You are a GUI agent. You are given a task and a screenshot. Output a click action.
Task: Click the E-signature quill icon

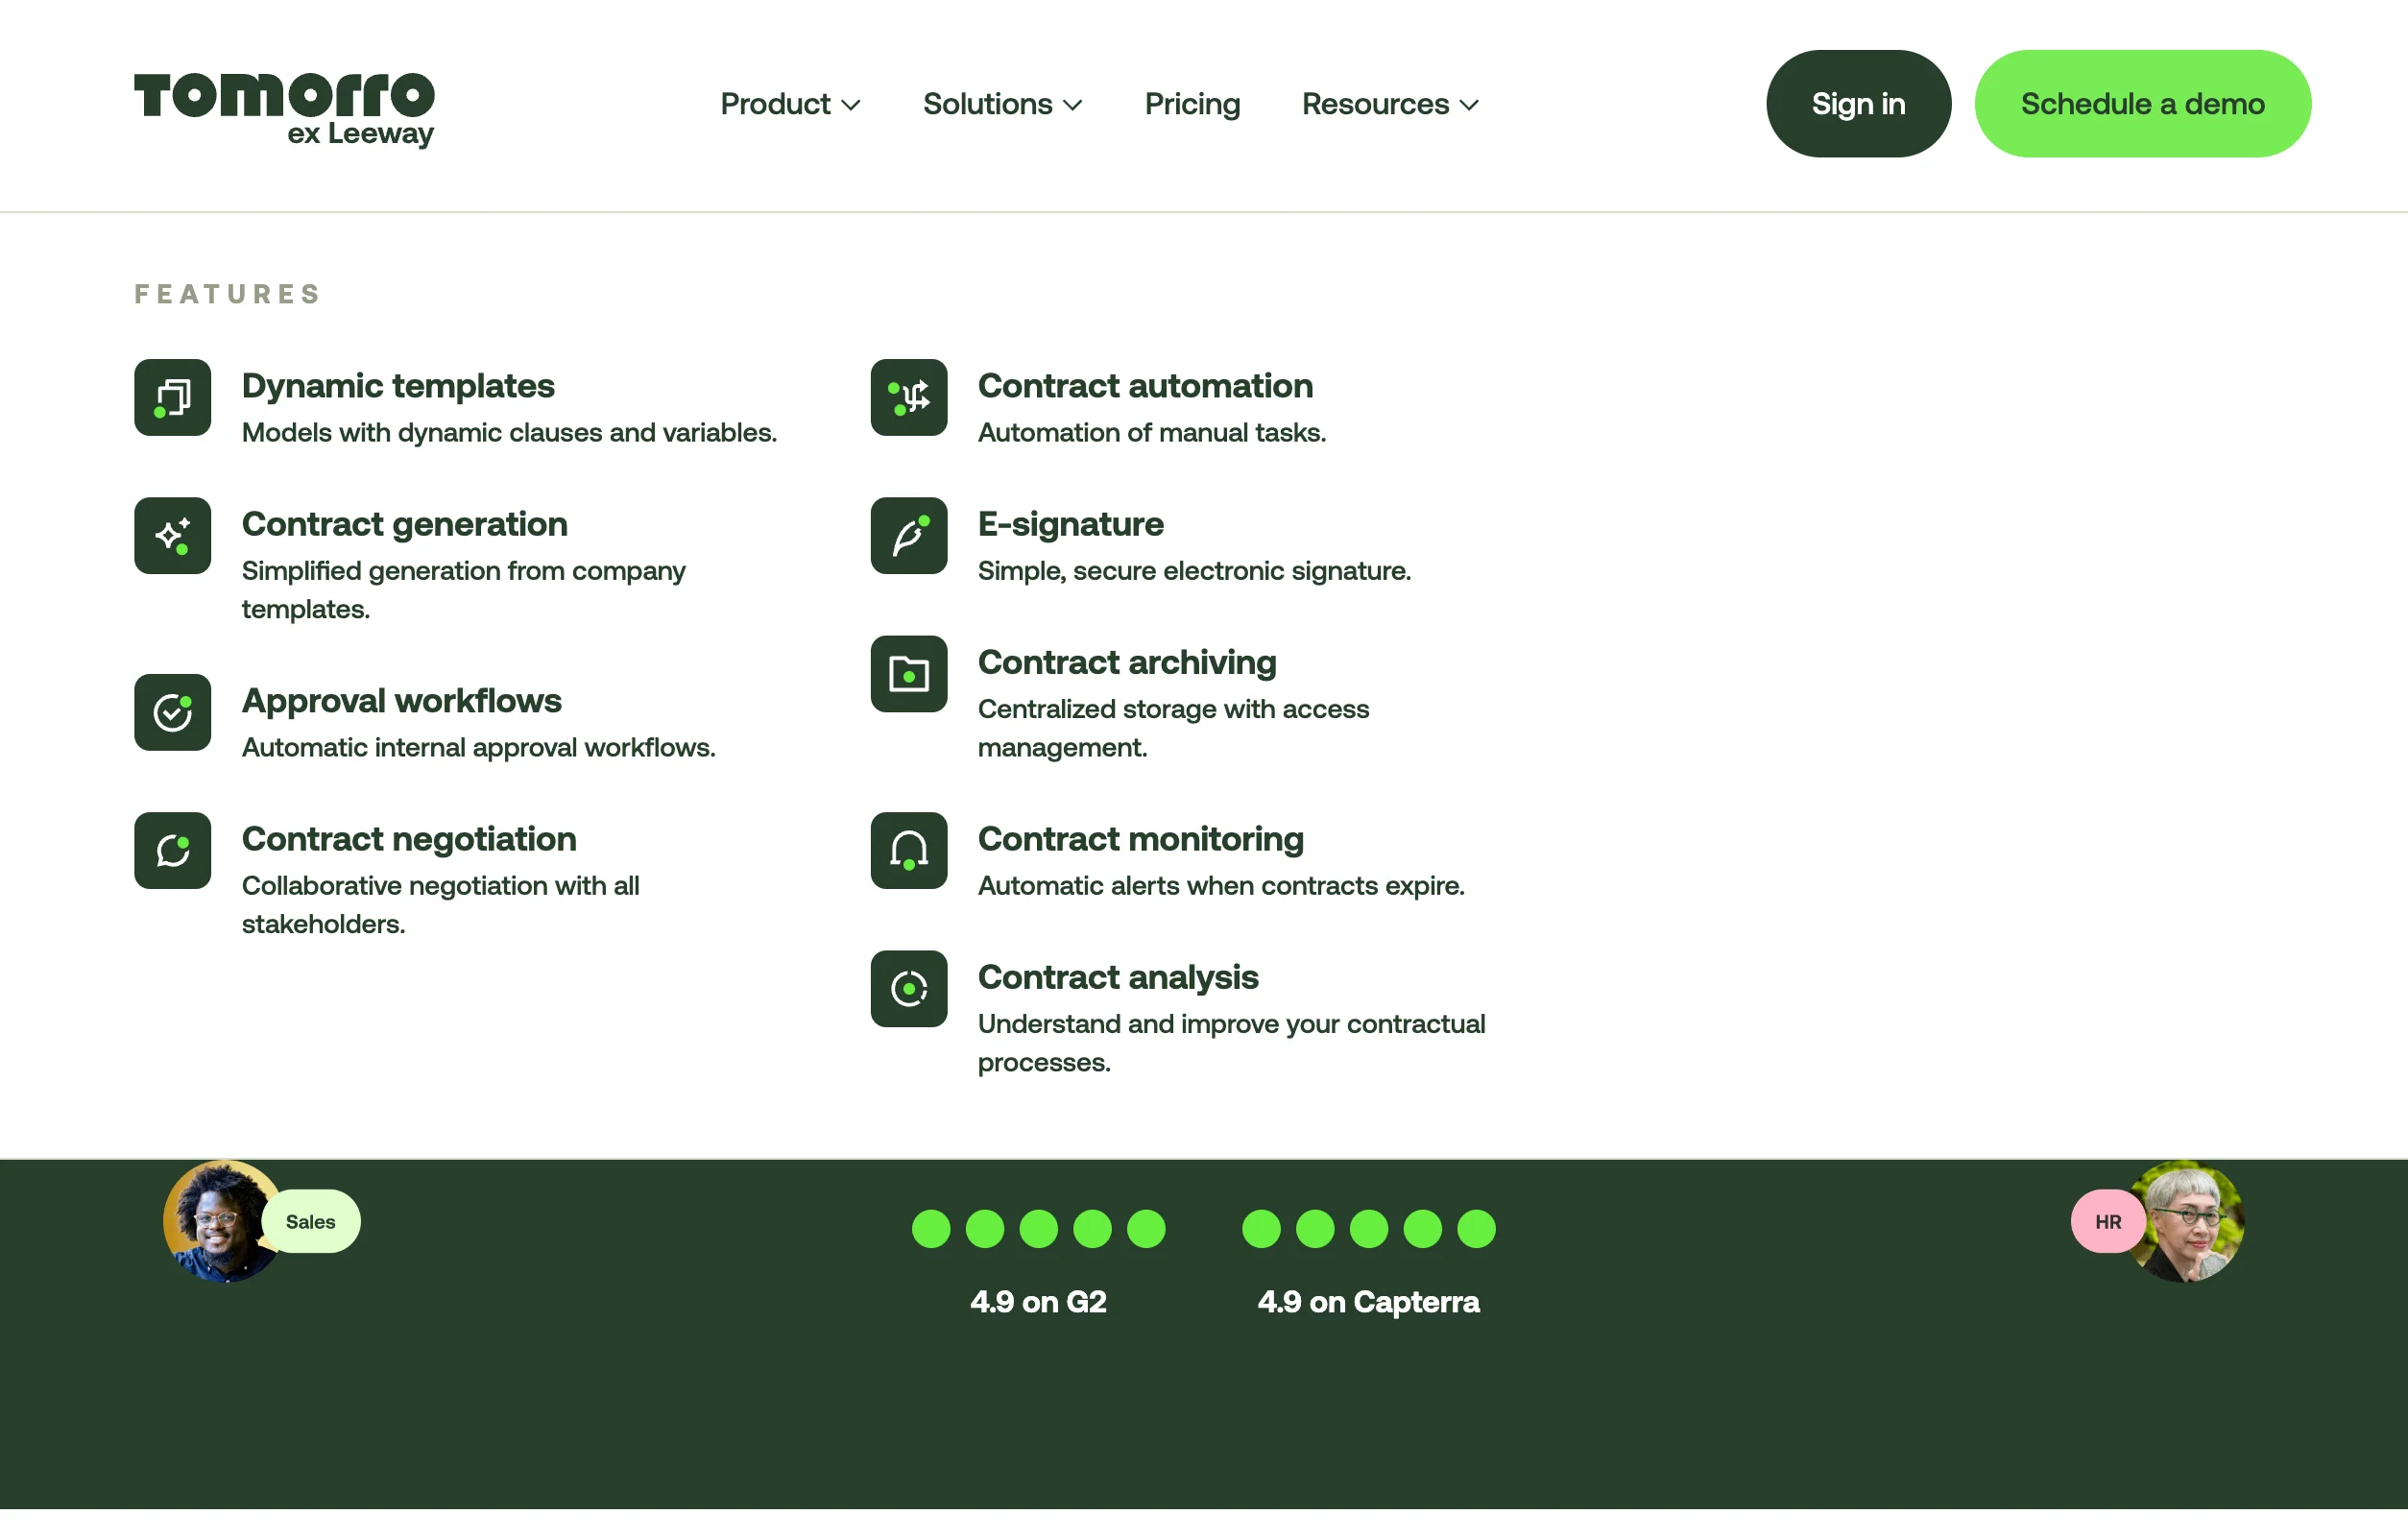pos(908,535)
